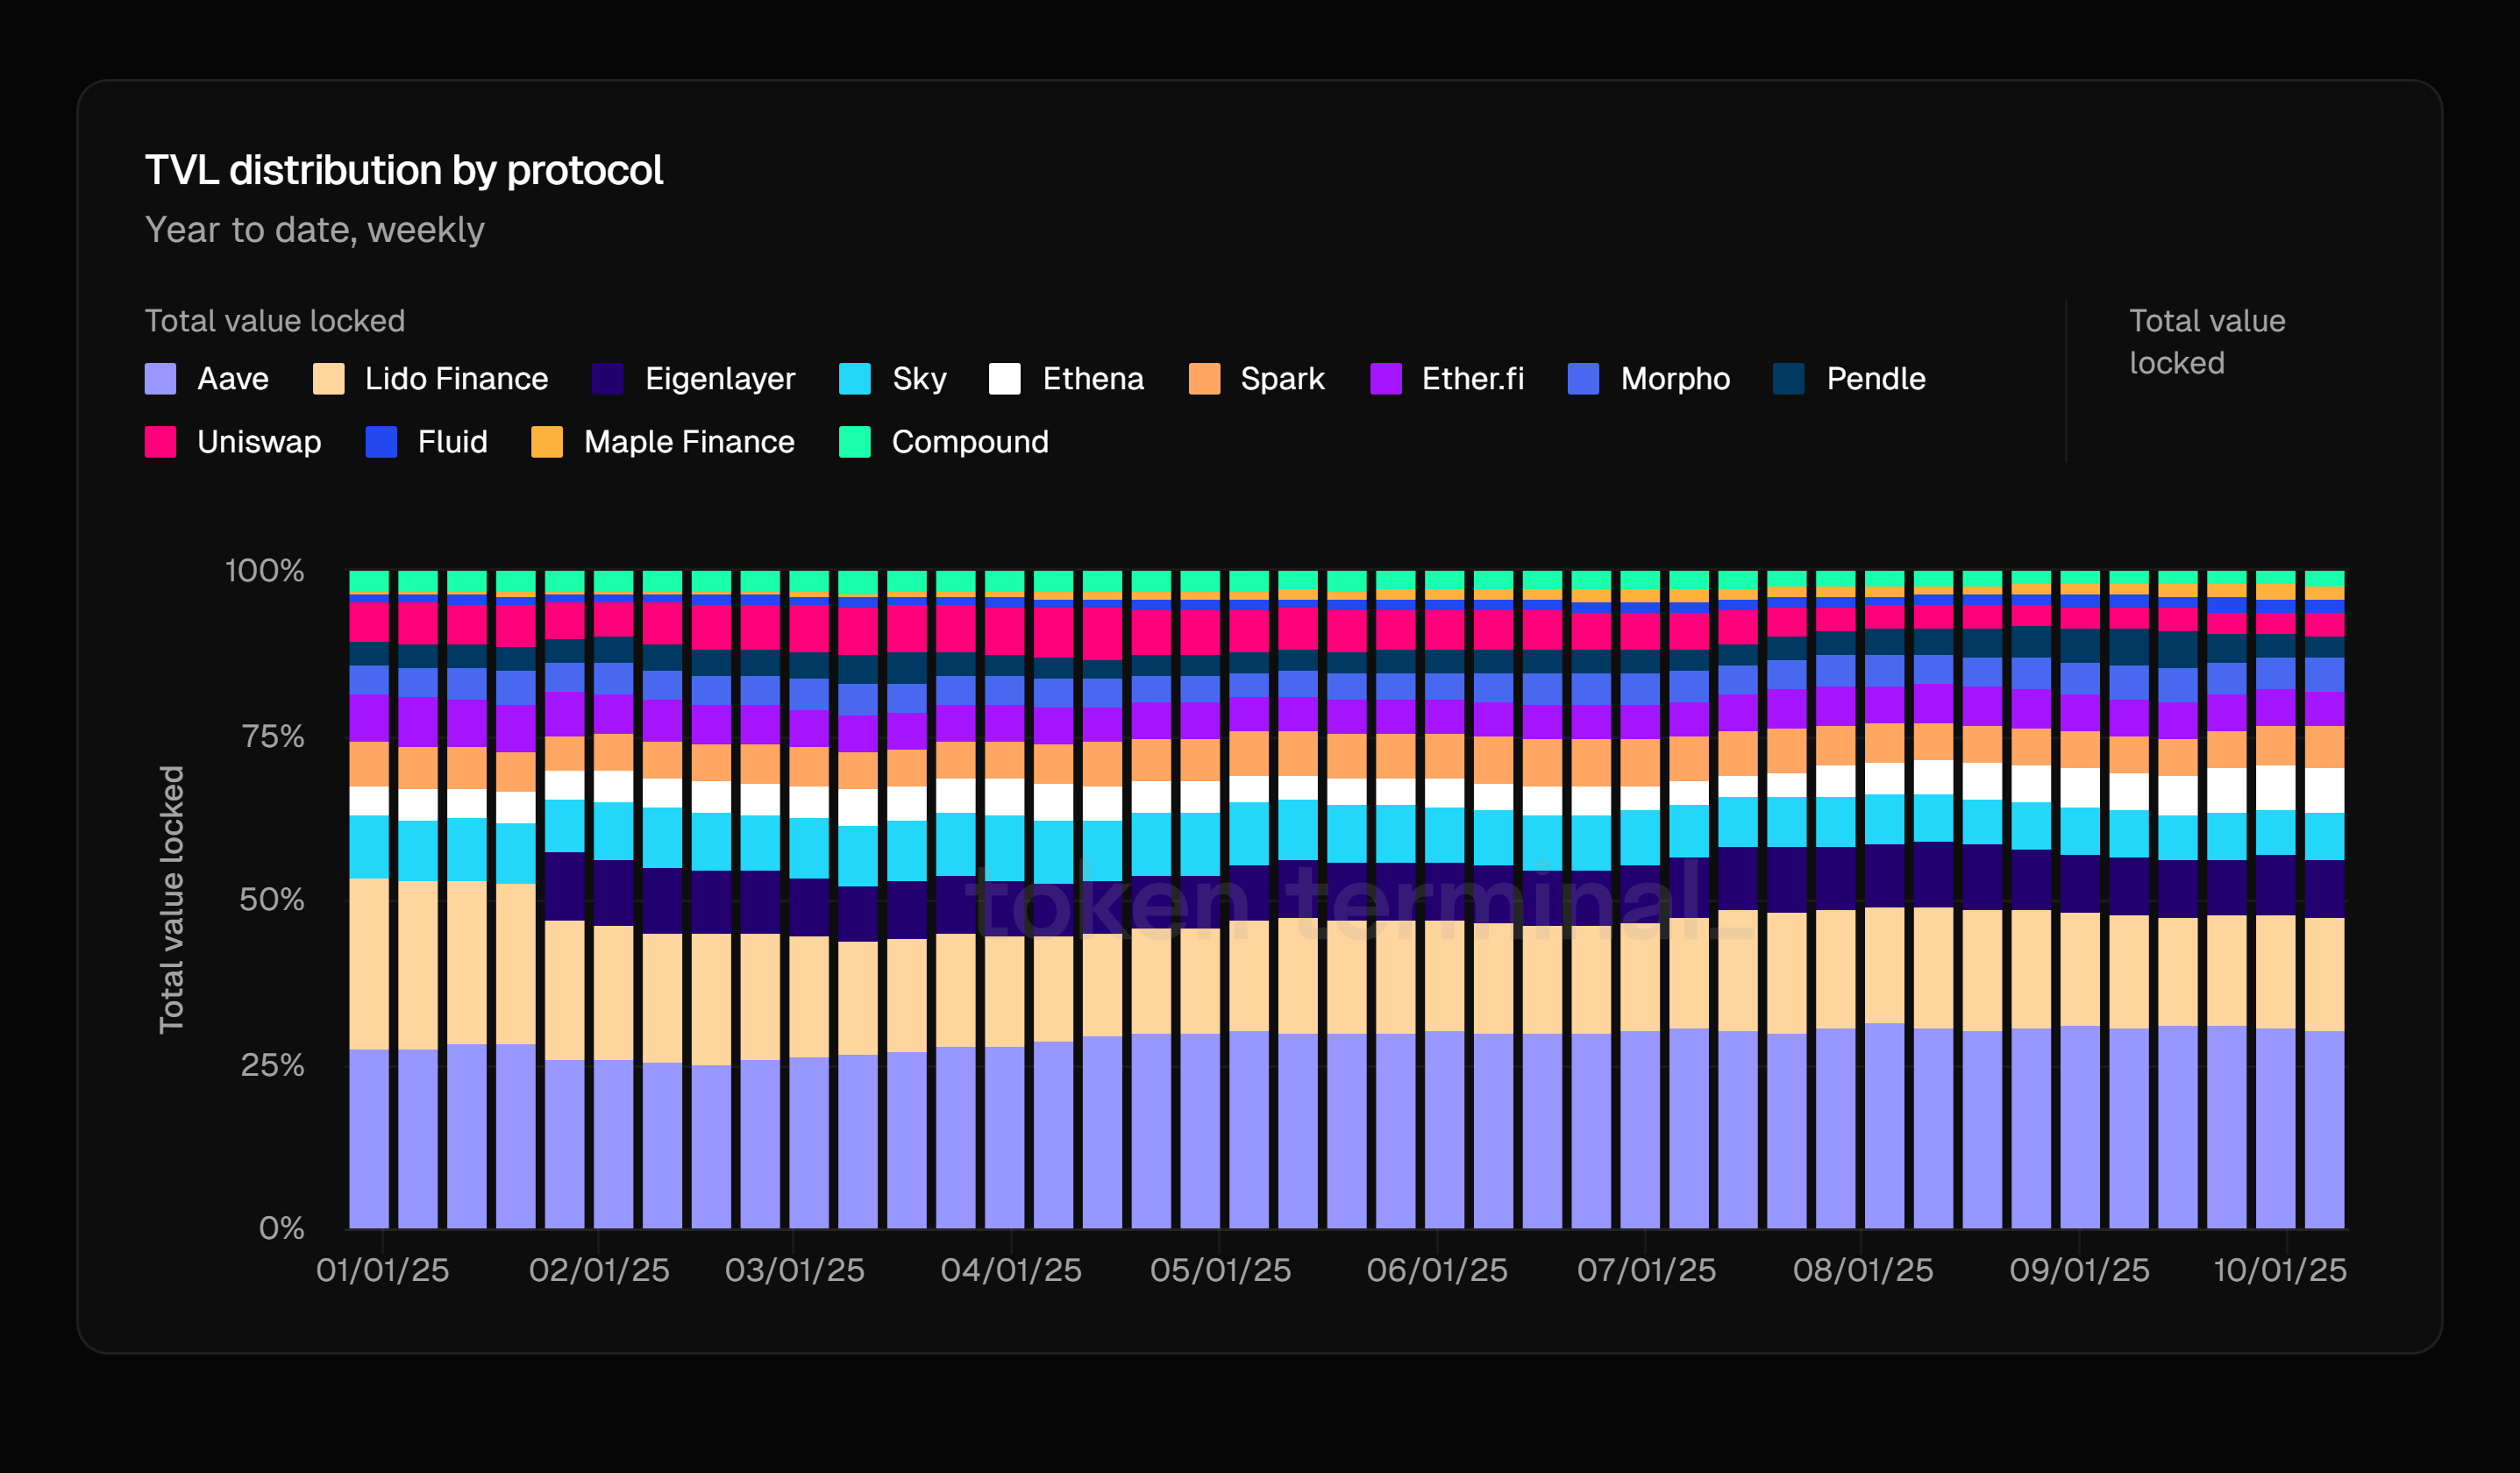
Task: Click the 10/01/25 x-axis date label
Action: 2279,1270
